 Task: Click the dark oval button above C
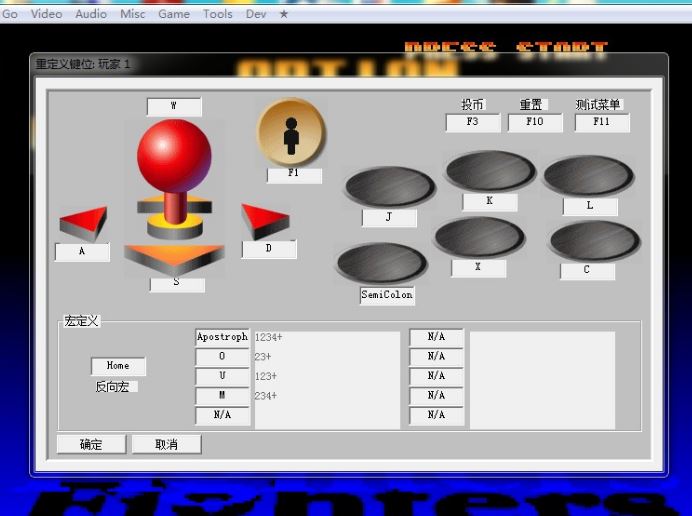(594, 241)
